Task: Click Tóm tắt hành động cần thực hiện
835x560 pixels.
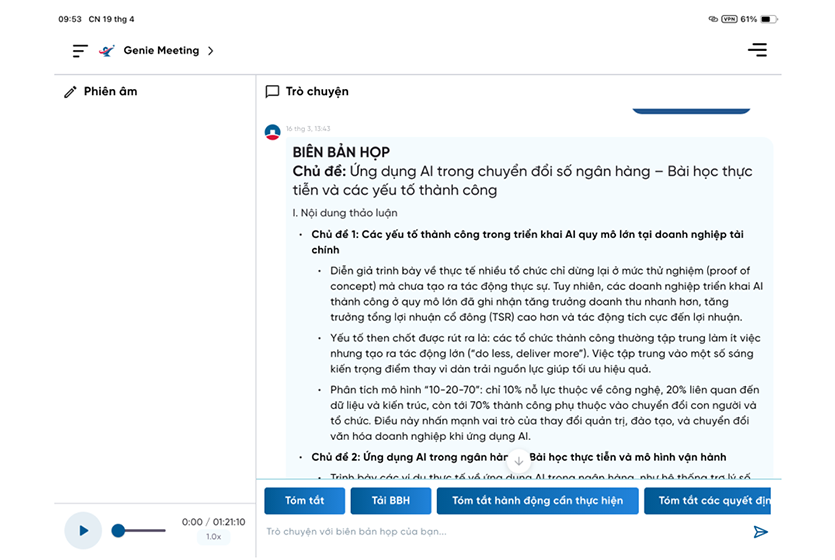Action: (x=537, y=501)
